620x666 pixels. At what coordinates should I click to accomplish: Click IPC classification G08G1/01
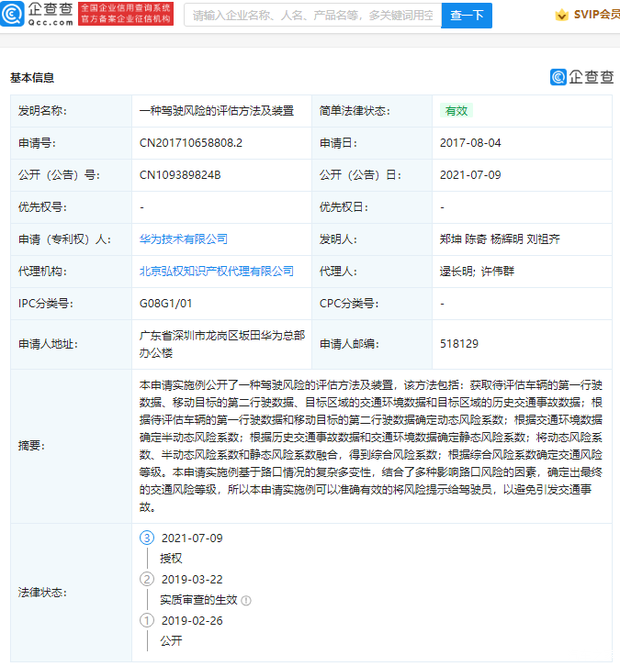tap(166, 303)
